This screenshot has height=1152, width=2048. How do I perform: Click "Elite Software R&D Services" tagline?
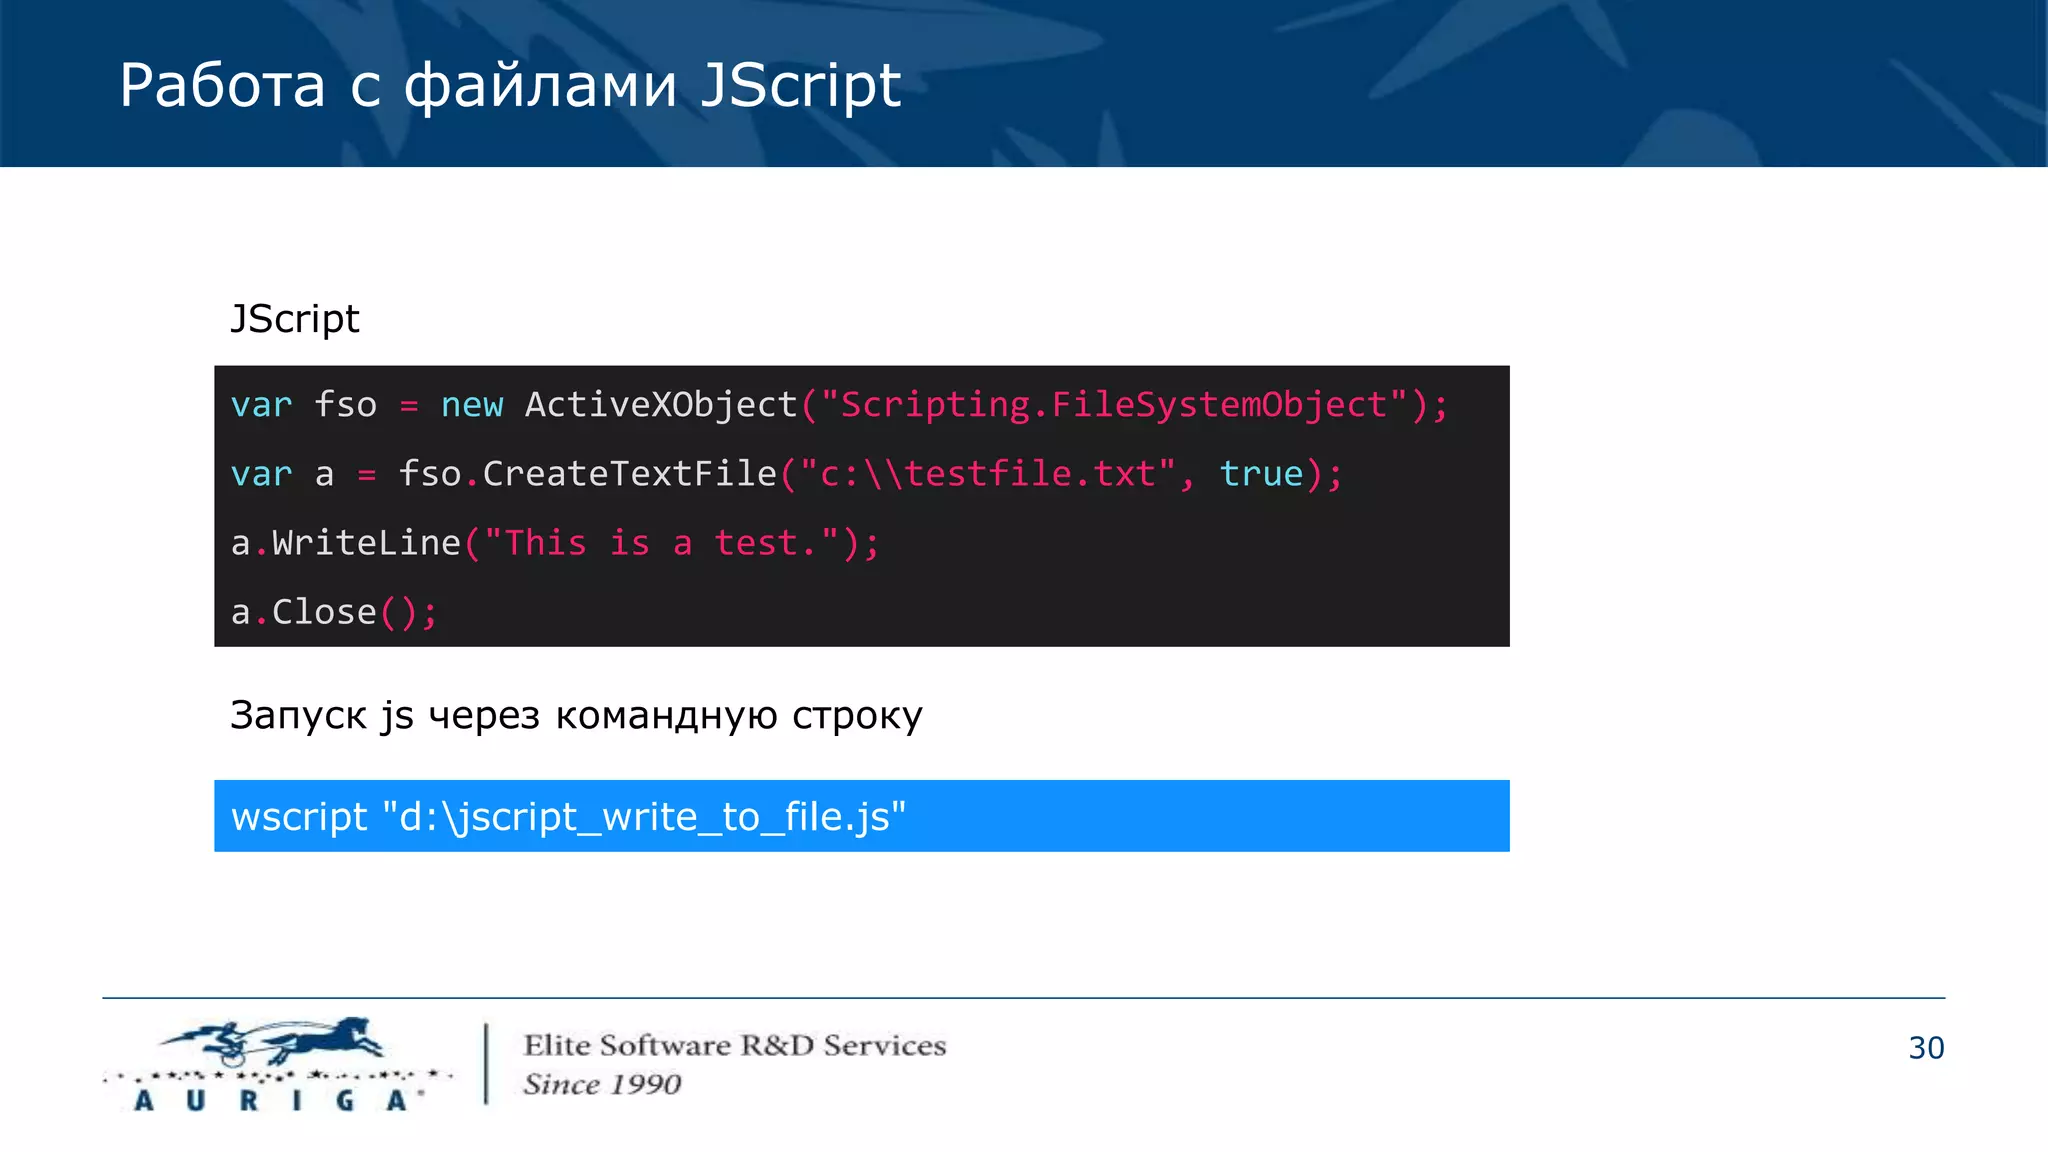tap(735, 1045)
